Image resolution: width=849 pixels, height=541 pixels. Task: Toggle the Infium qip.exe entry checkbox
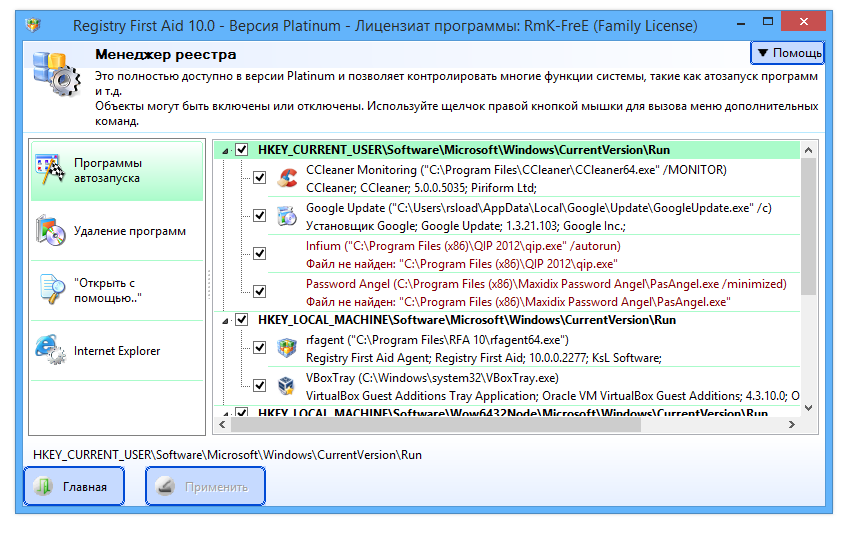click(260, 253)
